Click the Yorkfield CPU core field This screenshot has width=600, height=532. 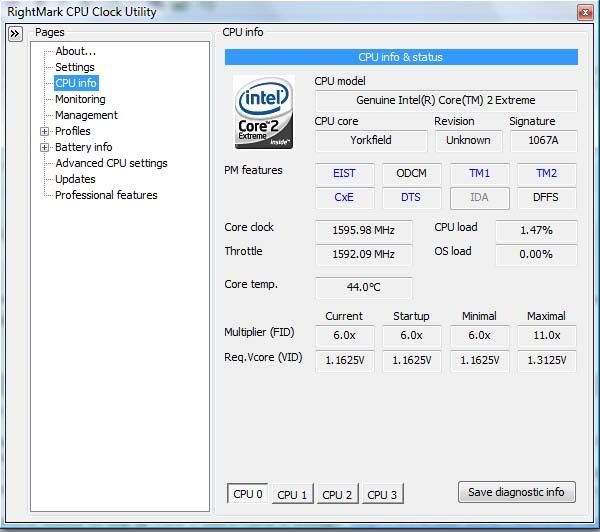point(371,140)
